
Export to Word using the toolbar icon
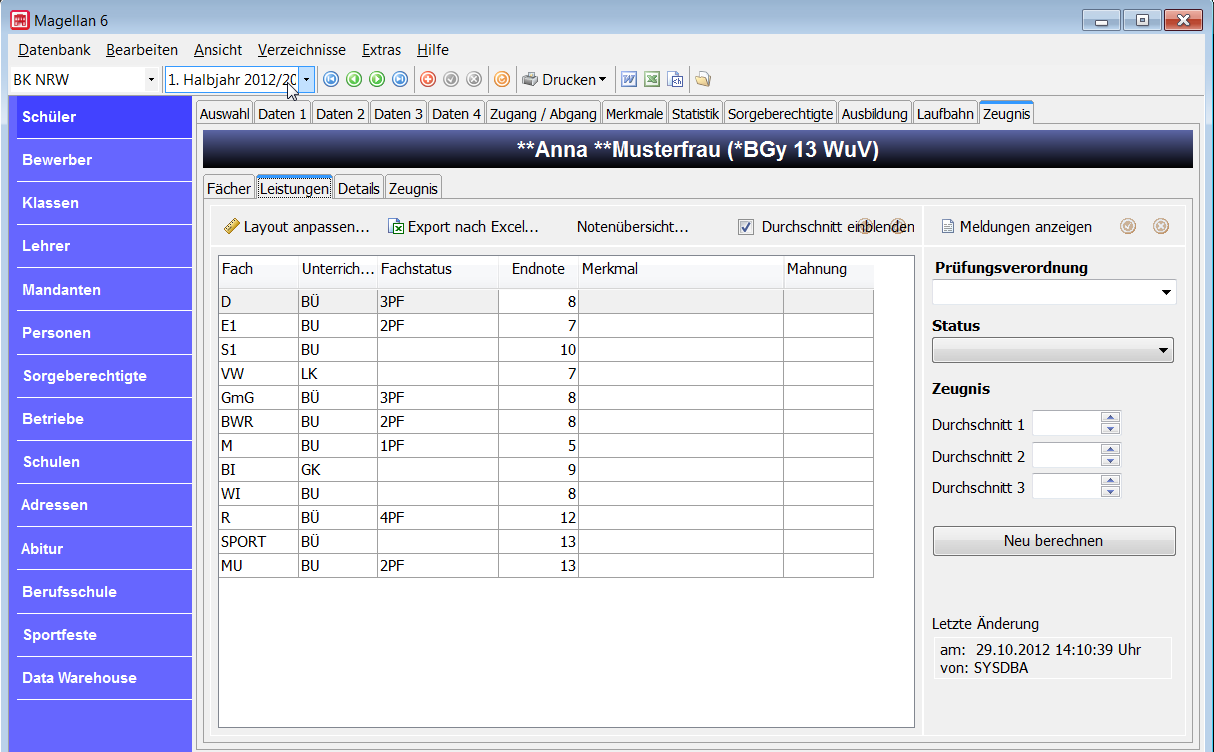(x=629, y=79)
